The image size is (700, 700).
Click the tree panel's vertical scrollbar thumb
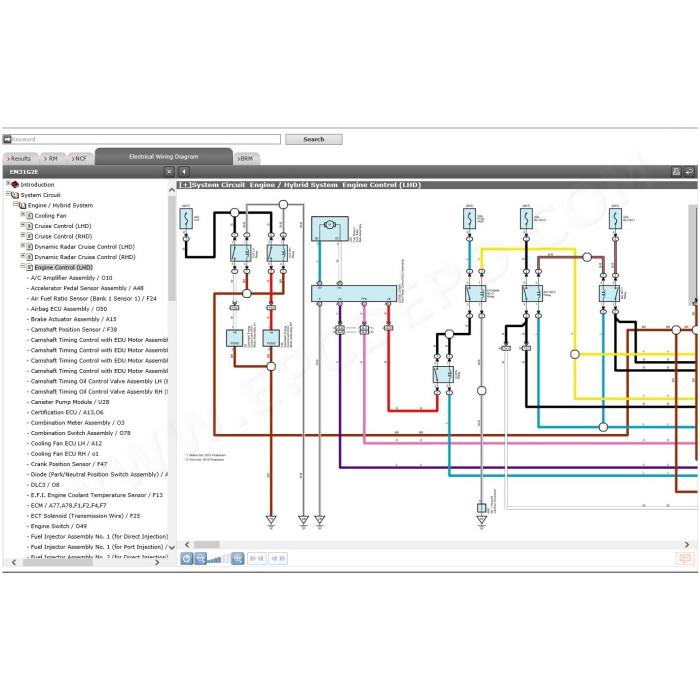tap(172, 248)
